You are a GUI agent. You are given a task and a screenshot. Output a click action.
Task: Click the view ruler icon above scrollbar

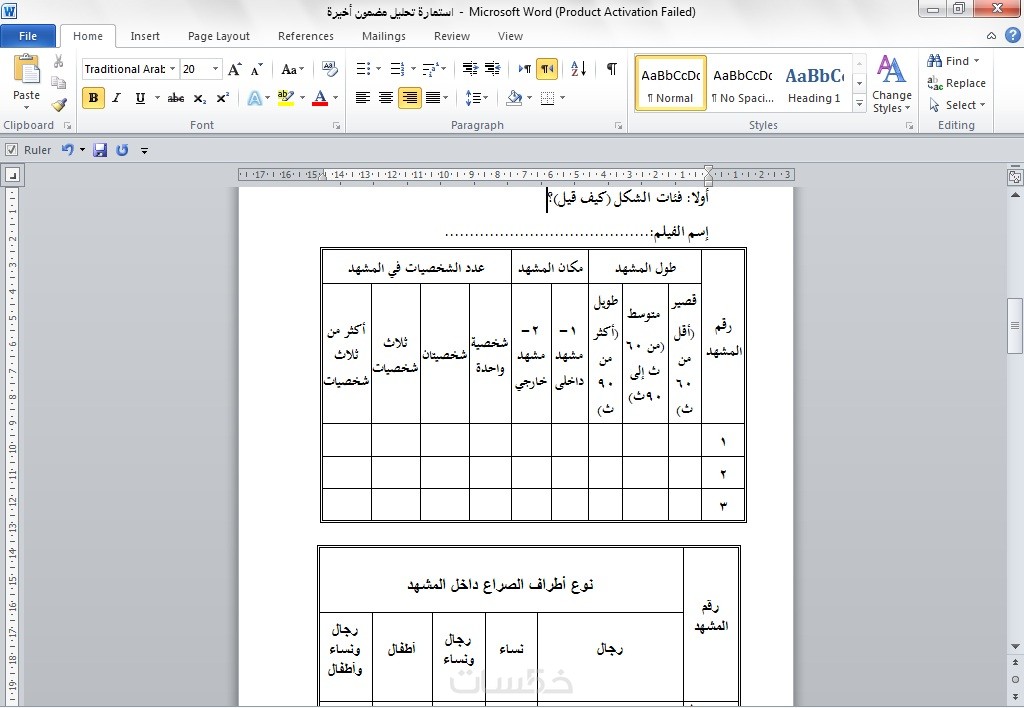click(1015, 176)
